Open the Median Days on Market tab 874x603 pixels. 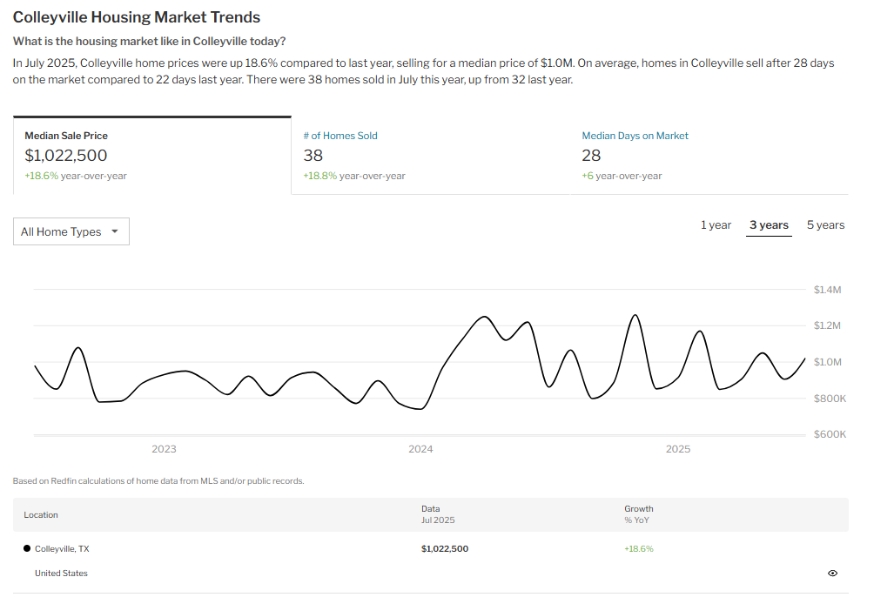pos(635,136)
